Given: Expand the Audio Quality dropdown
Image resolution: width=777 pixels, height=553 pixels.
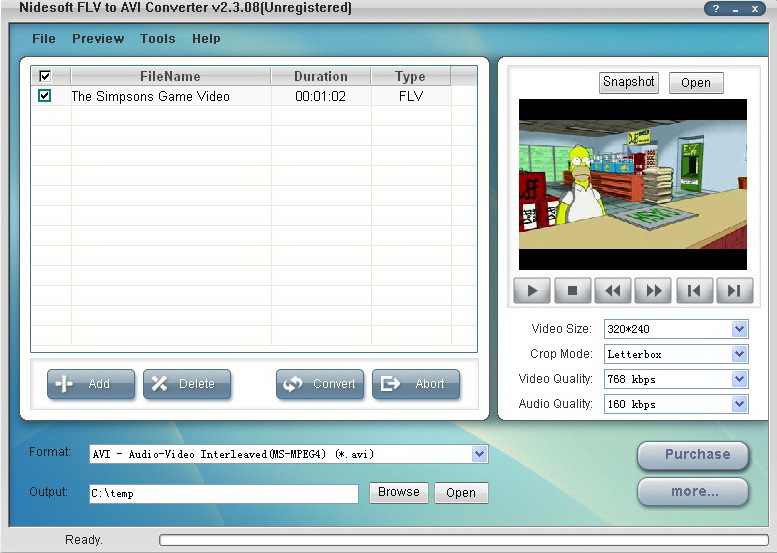Looking at the screenshot, I should [739, 404].
